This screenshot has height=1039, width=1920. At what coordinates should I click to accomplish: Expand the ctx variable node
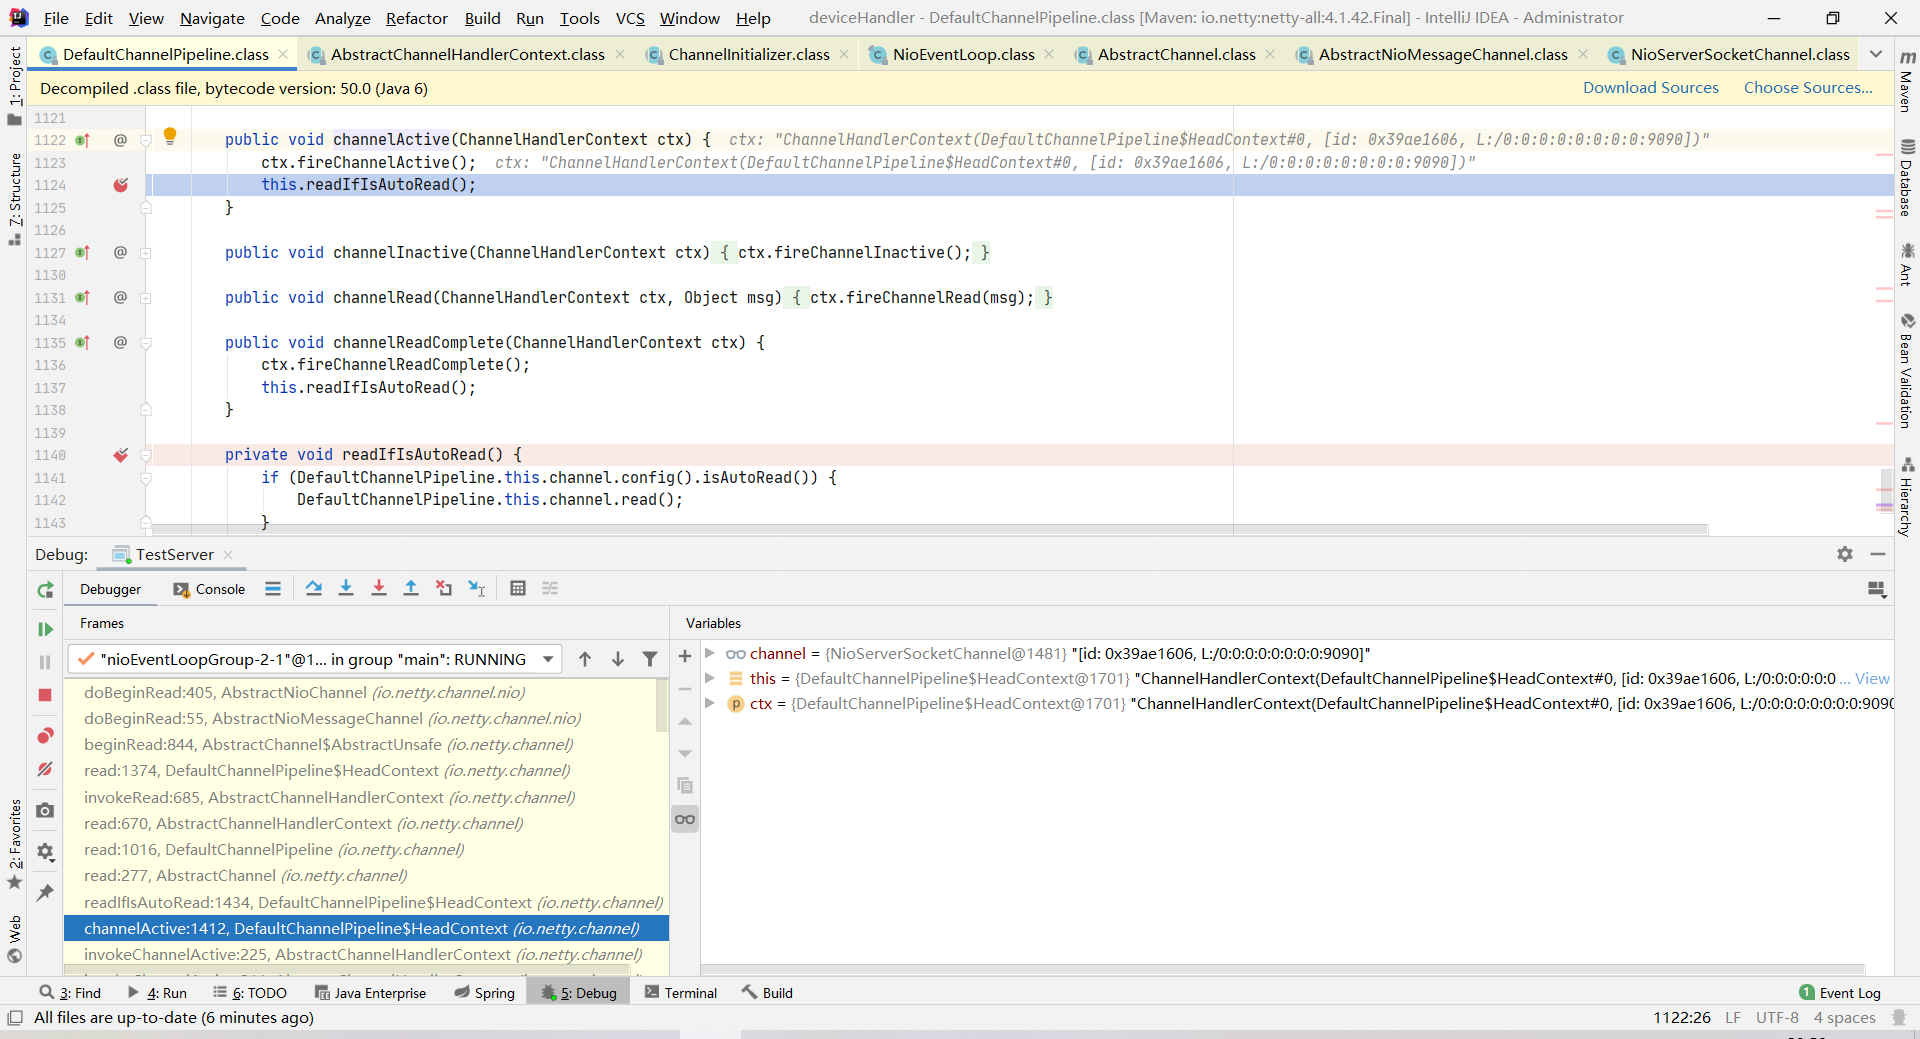tap(710, 703)
